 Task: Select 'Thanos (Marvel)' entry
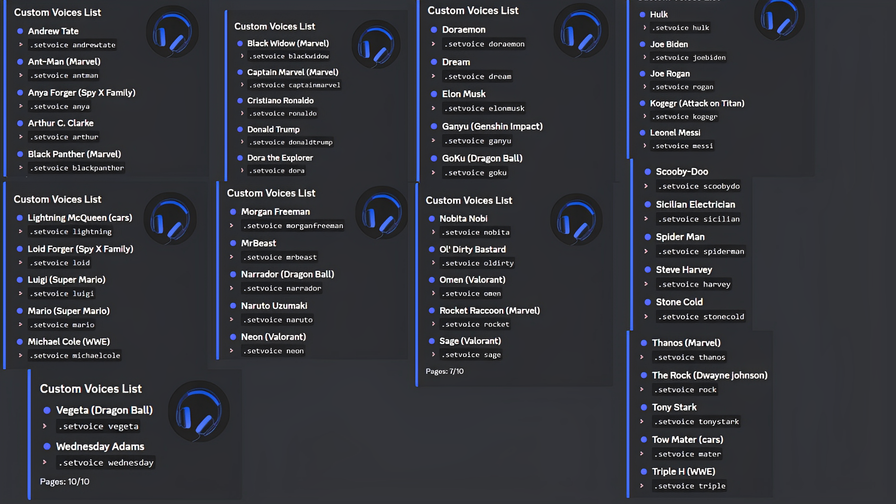coord(686,343)
